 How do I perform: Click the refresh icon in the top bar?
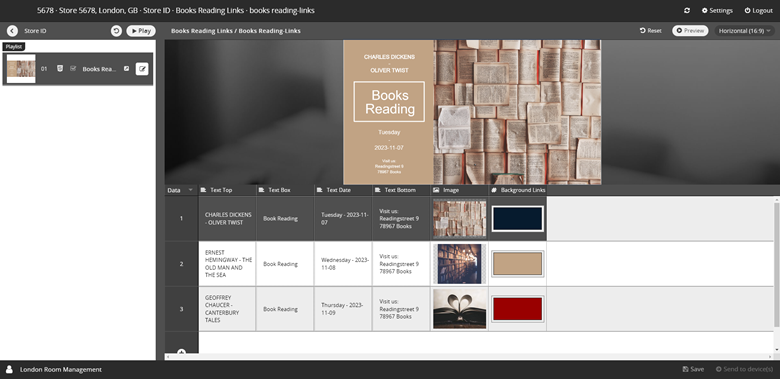click(x=687, y=10)
